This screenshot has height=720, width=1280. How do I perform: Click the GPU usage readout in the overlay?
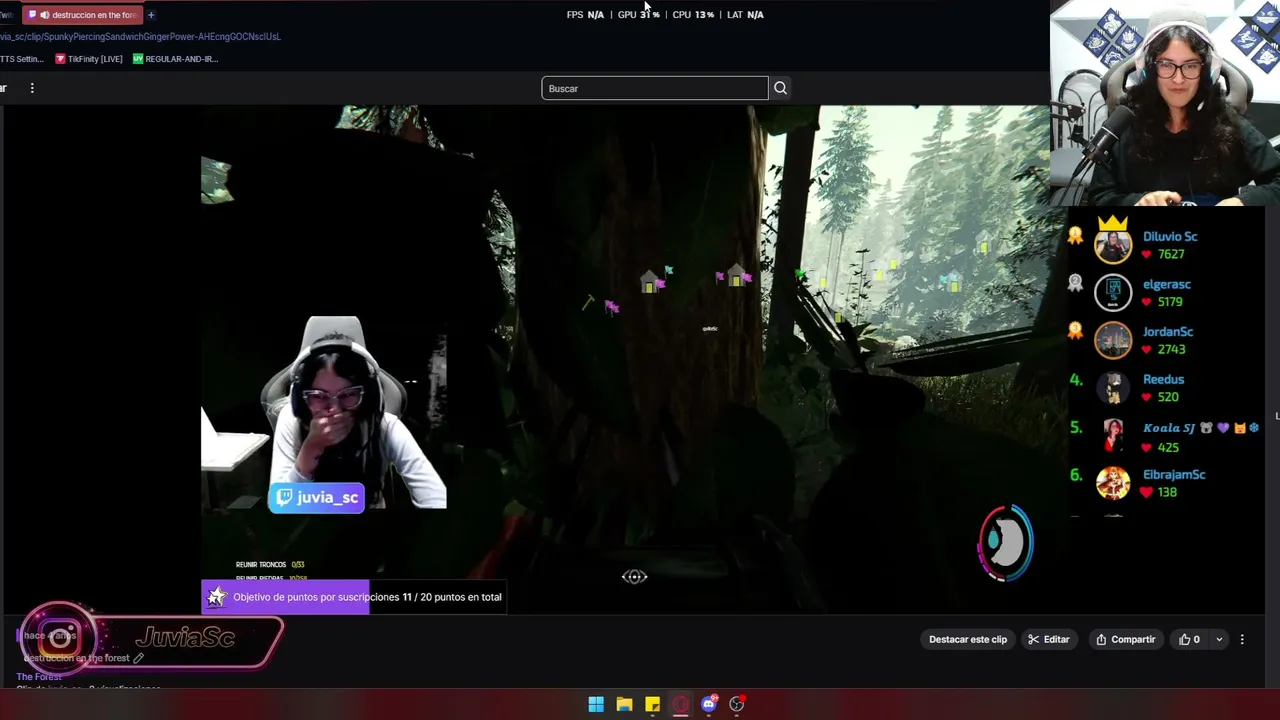[x=638, y=15]
